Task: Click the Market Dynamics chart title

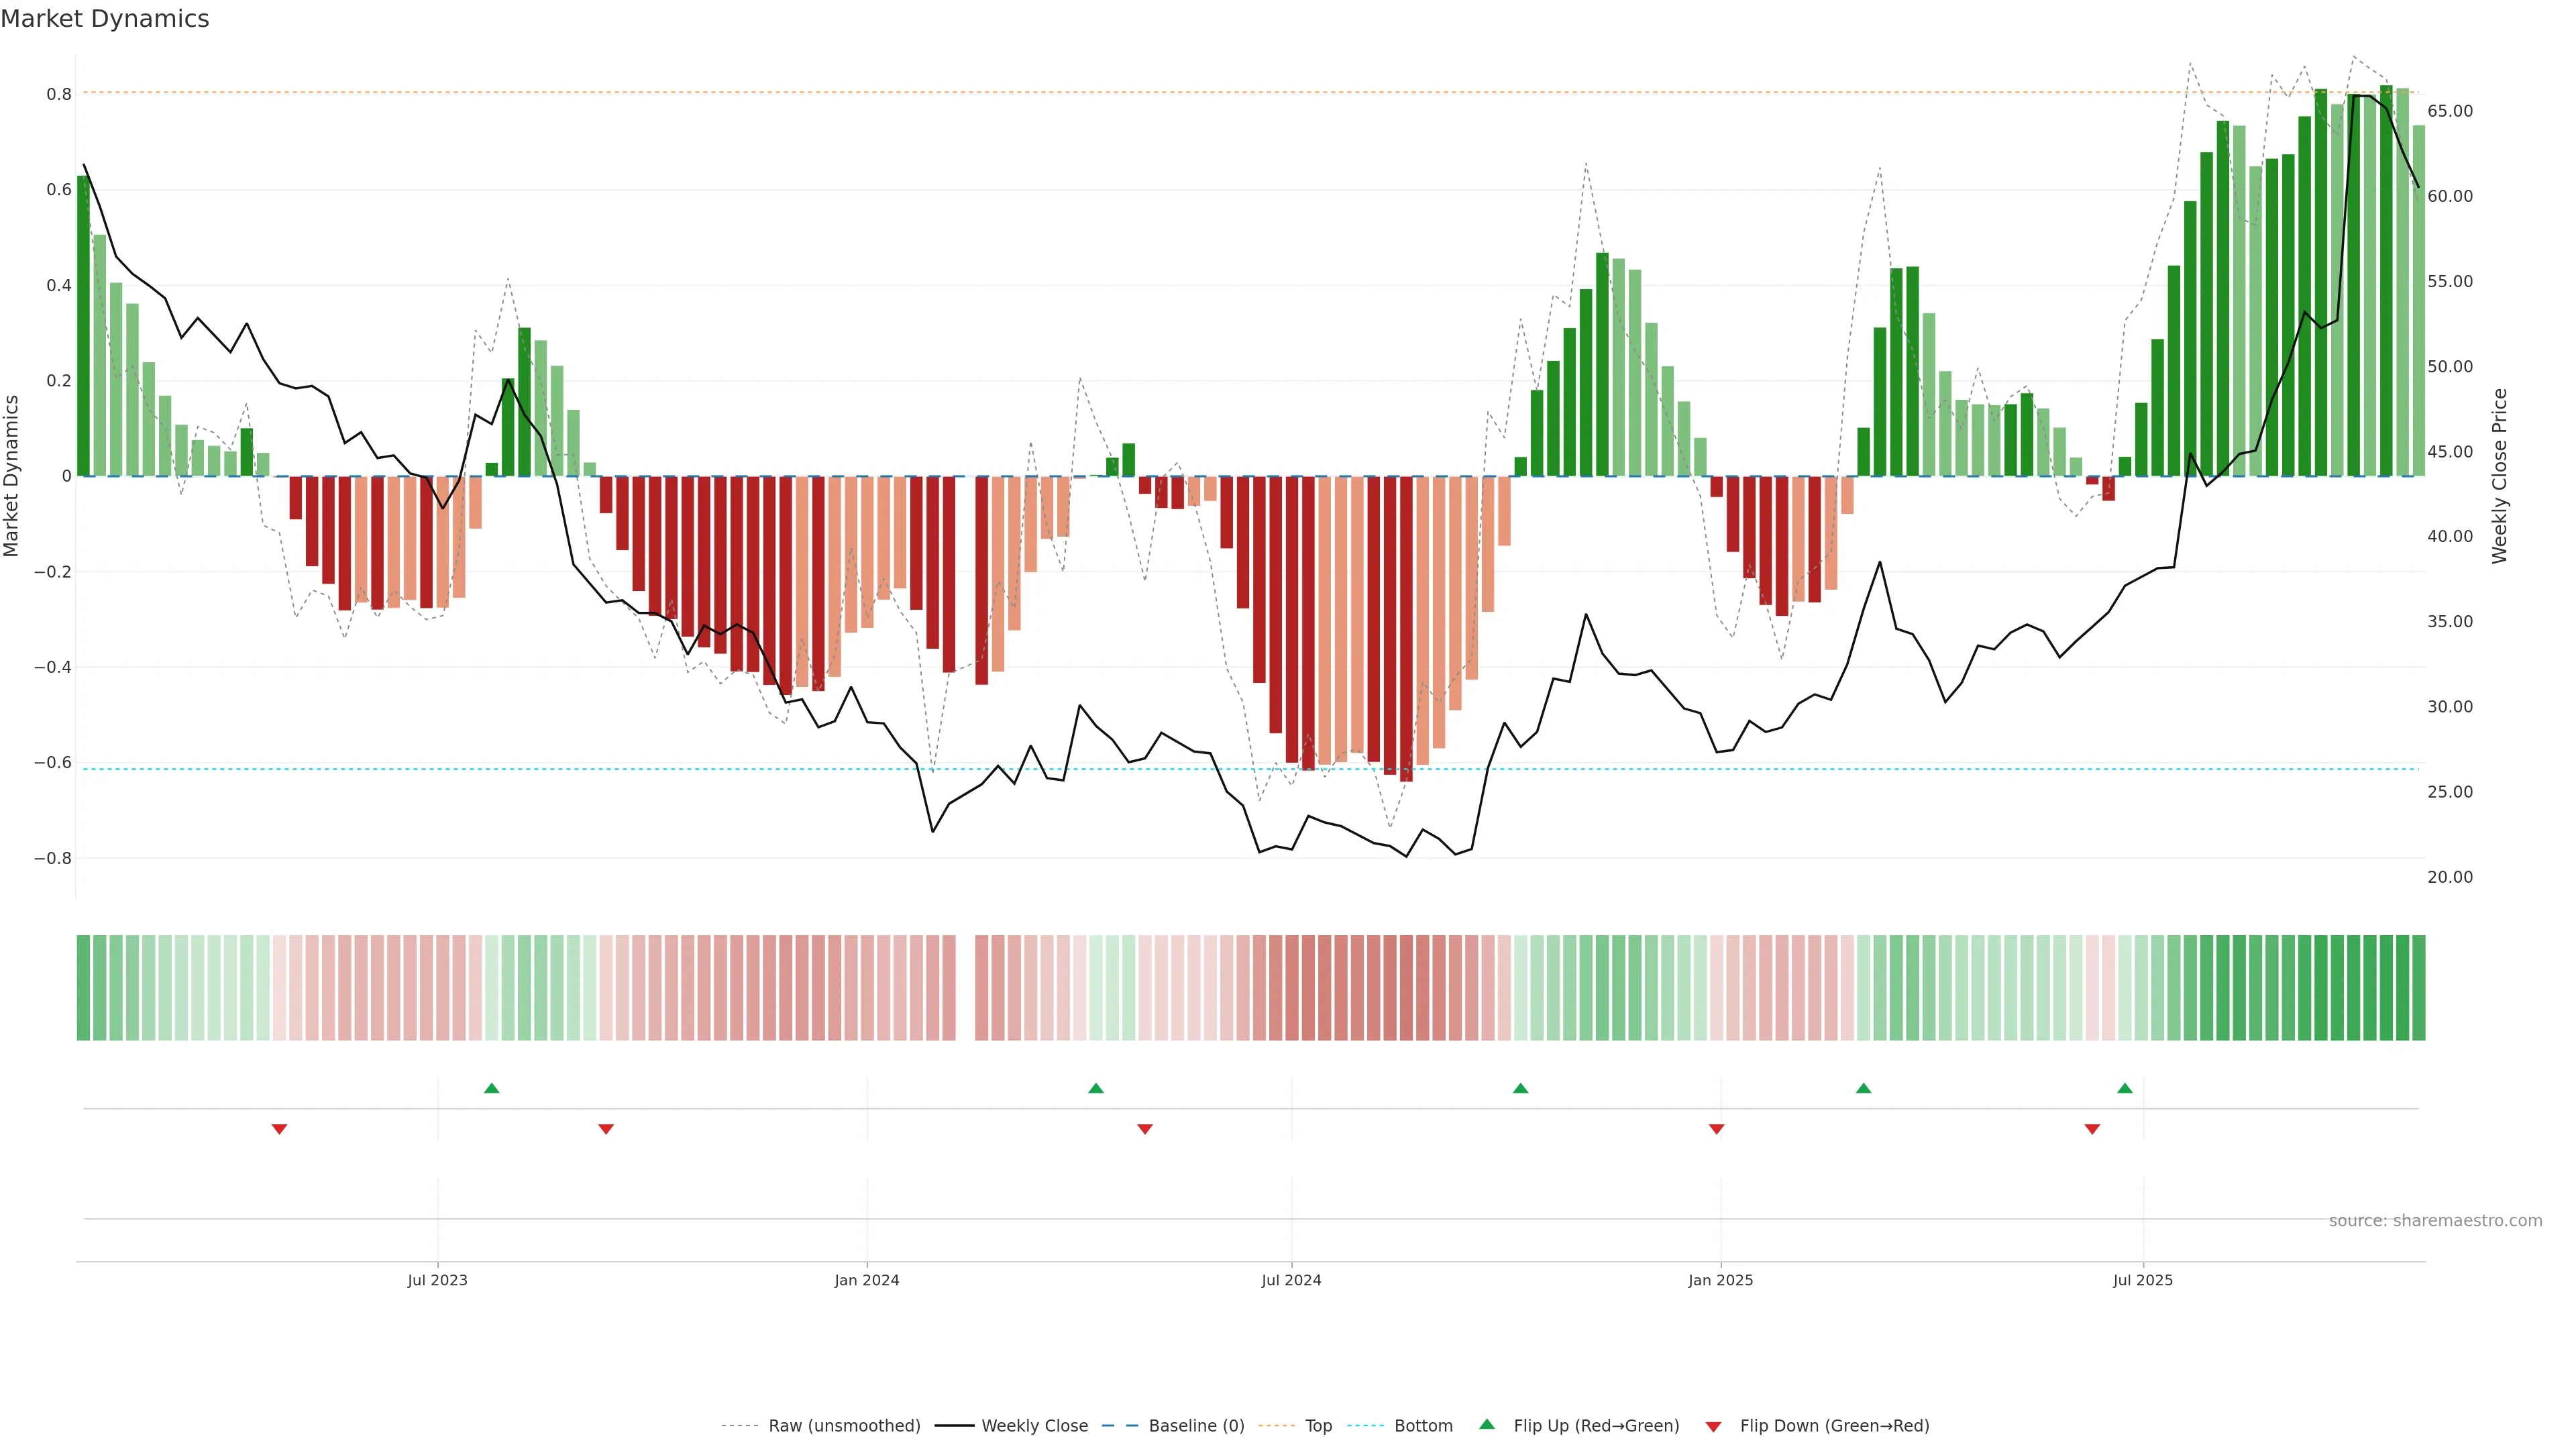Action: pos(105,19)
